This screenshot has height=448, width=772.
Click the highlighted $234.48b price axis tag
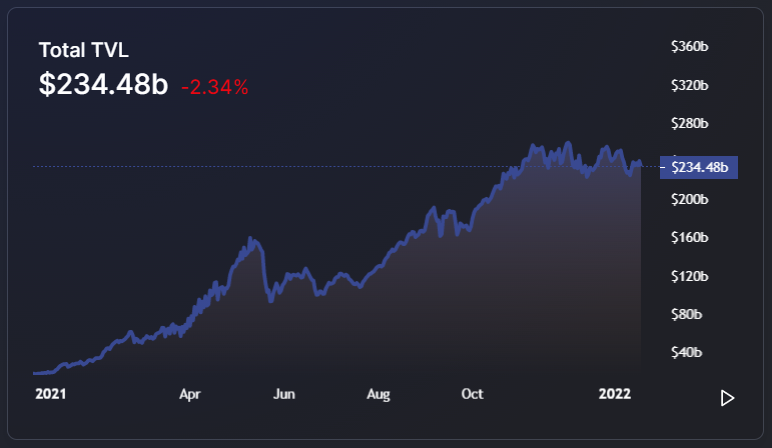pyautogui.click(x=698, y=167)
